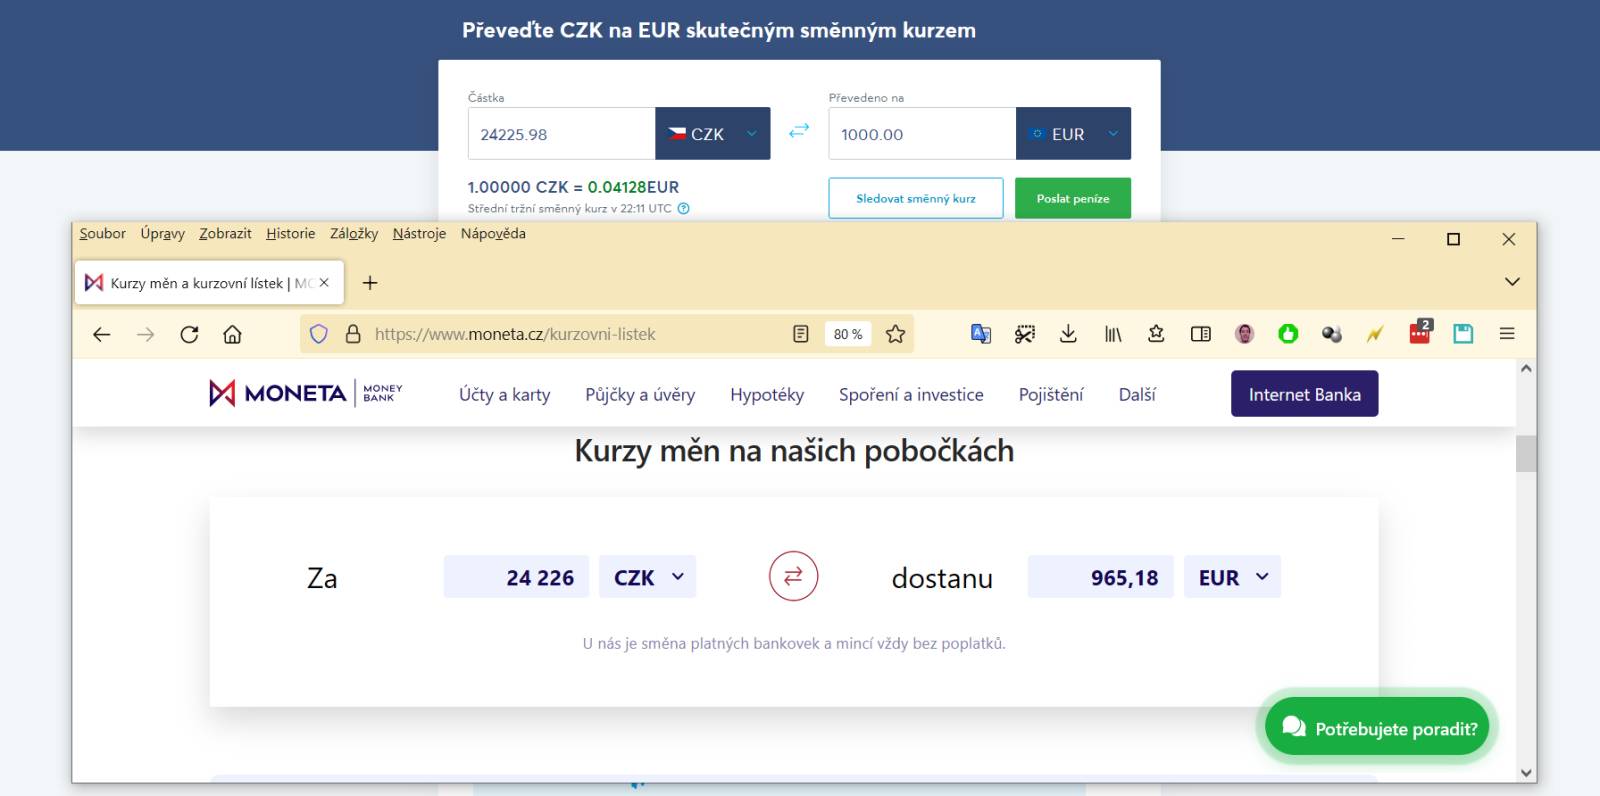Bookmark this page with the star
Image resolution: width=1600 pixels, height=796 pixels.
pyautogui.click(x=895, y=334)
